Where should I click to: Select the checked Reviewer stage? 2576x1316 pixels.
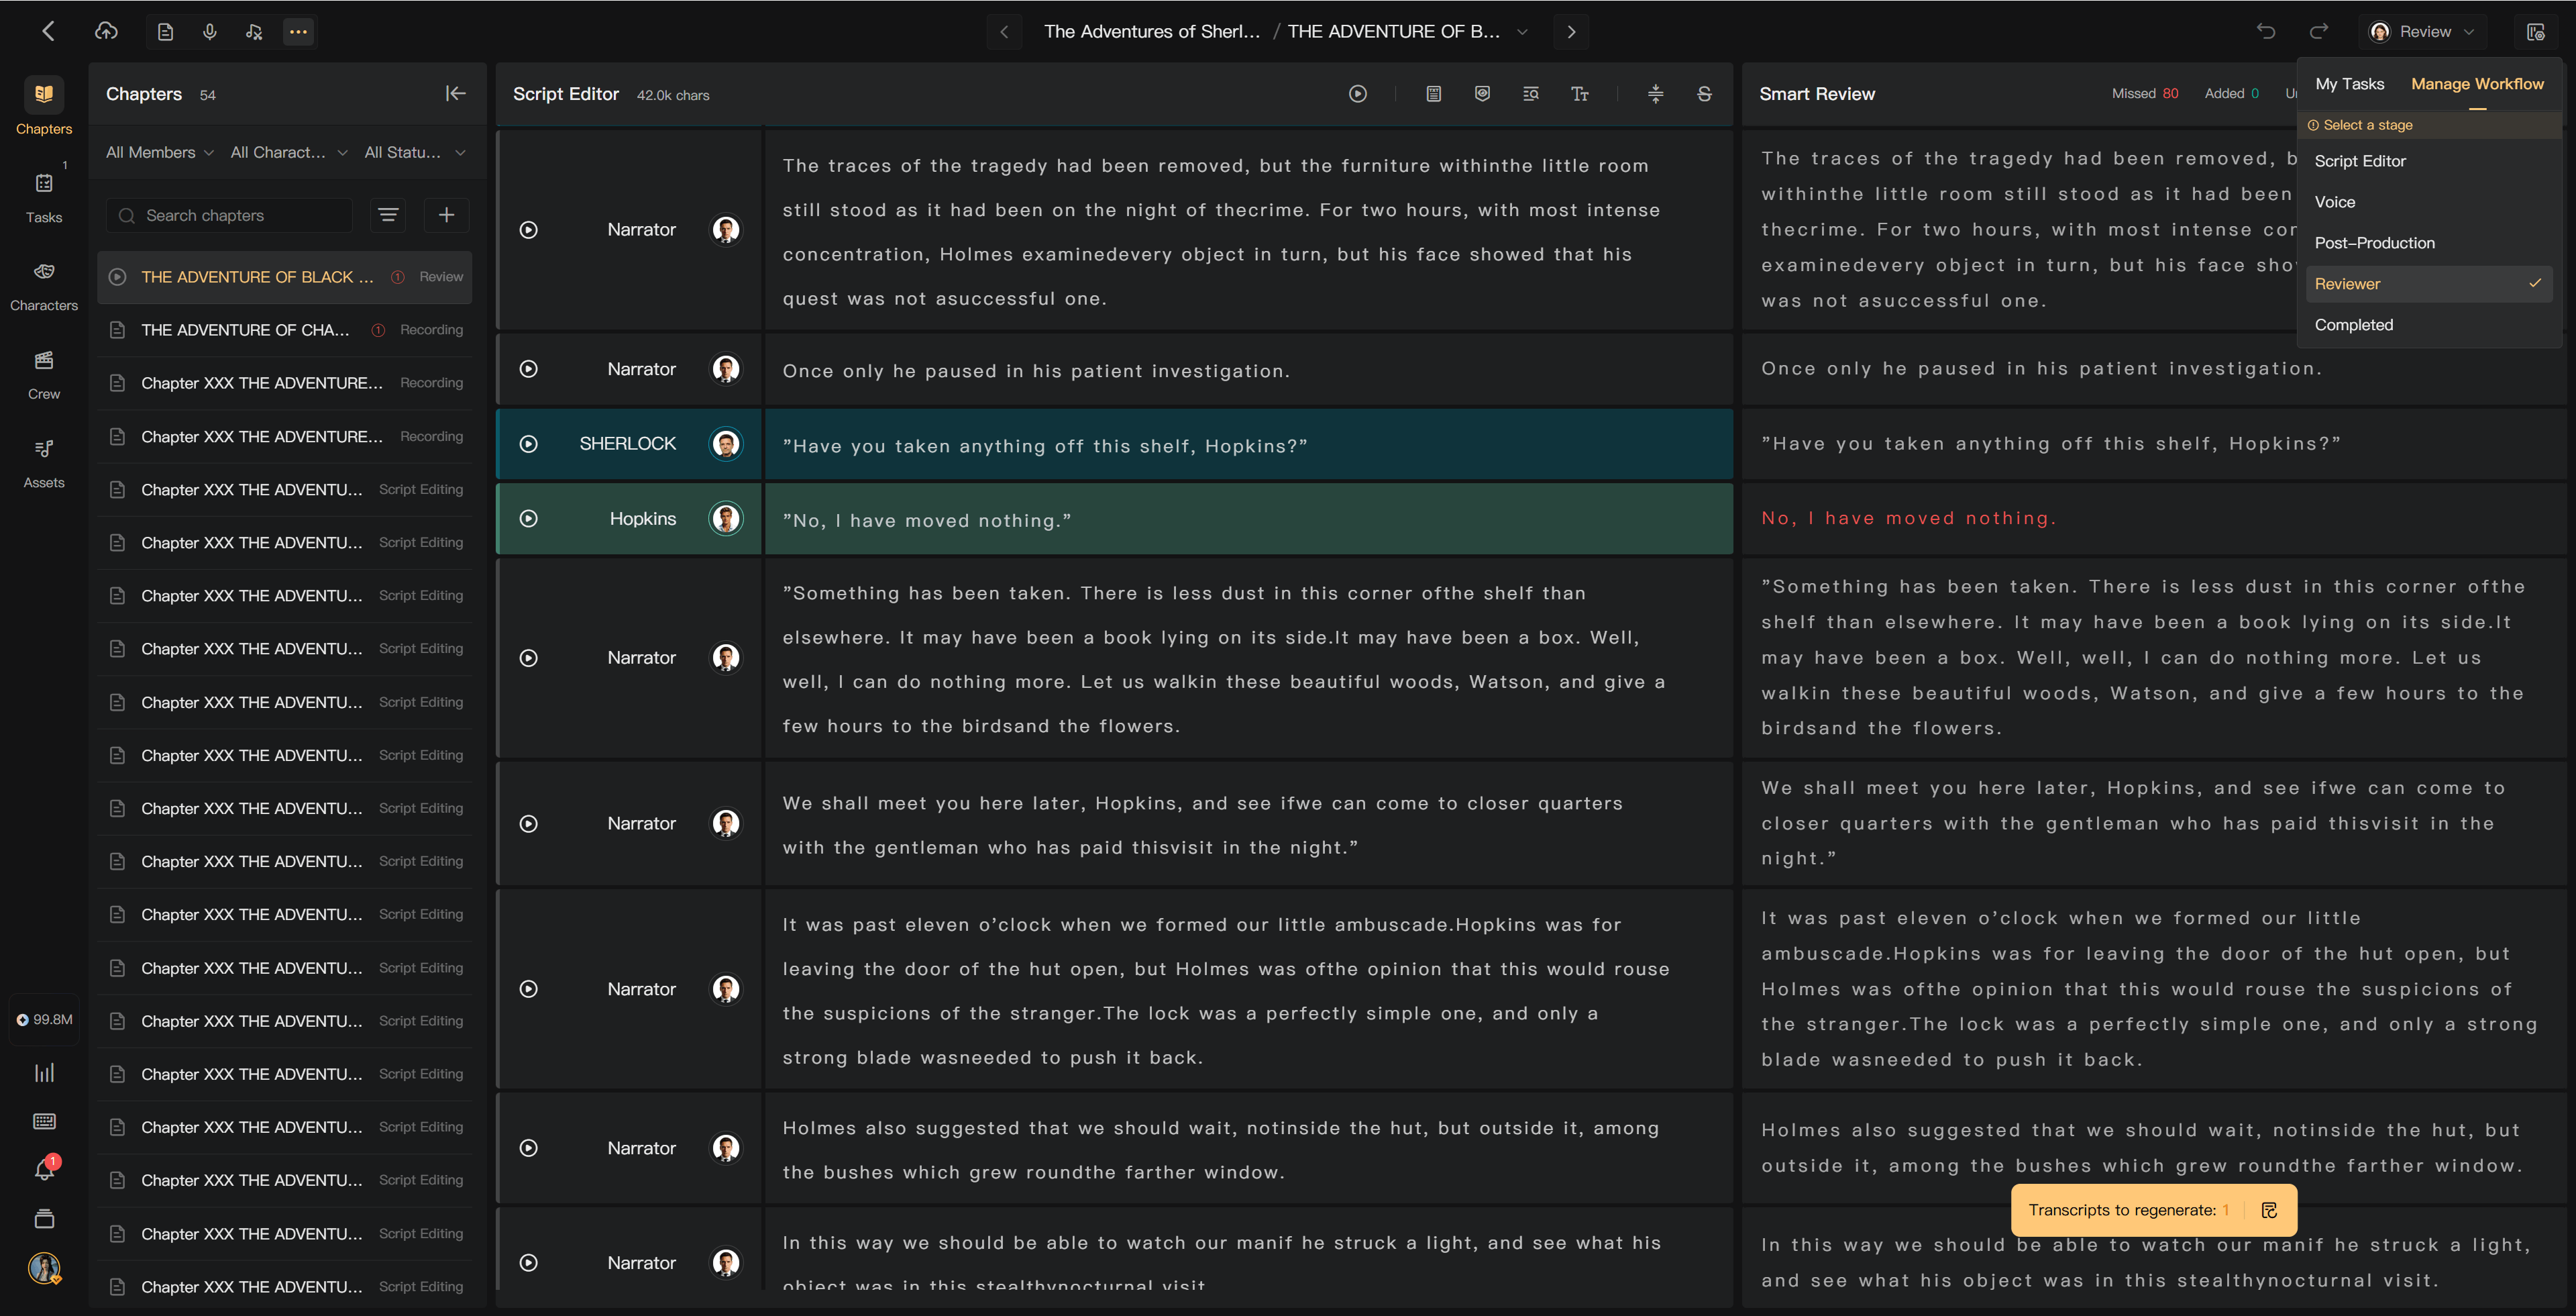tap(2429, 284)
